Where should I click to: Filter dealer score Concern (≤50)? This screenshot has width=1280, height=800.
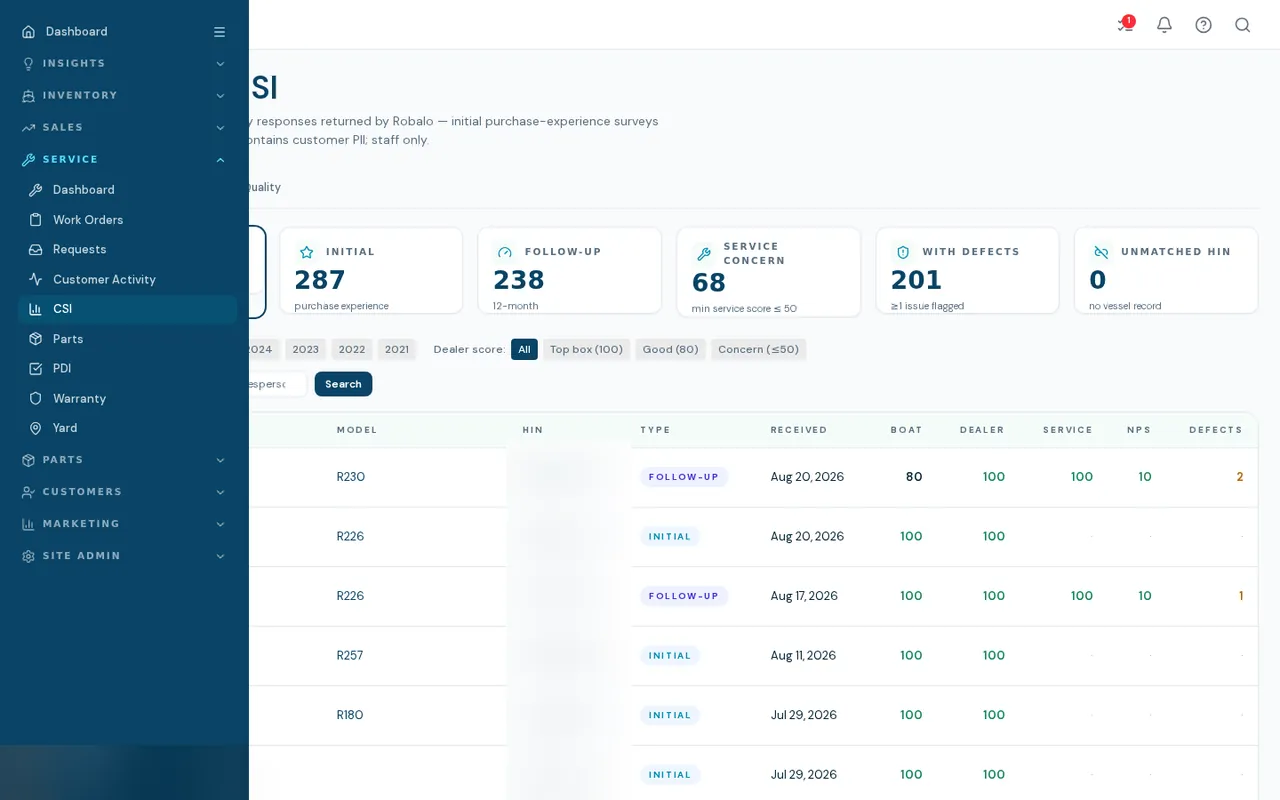(x=758, y=349)
